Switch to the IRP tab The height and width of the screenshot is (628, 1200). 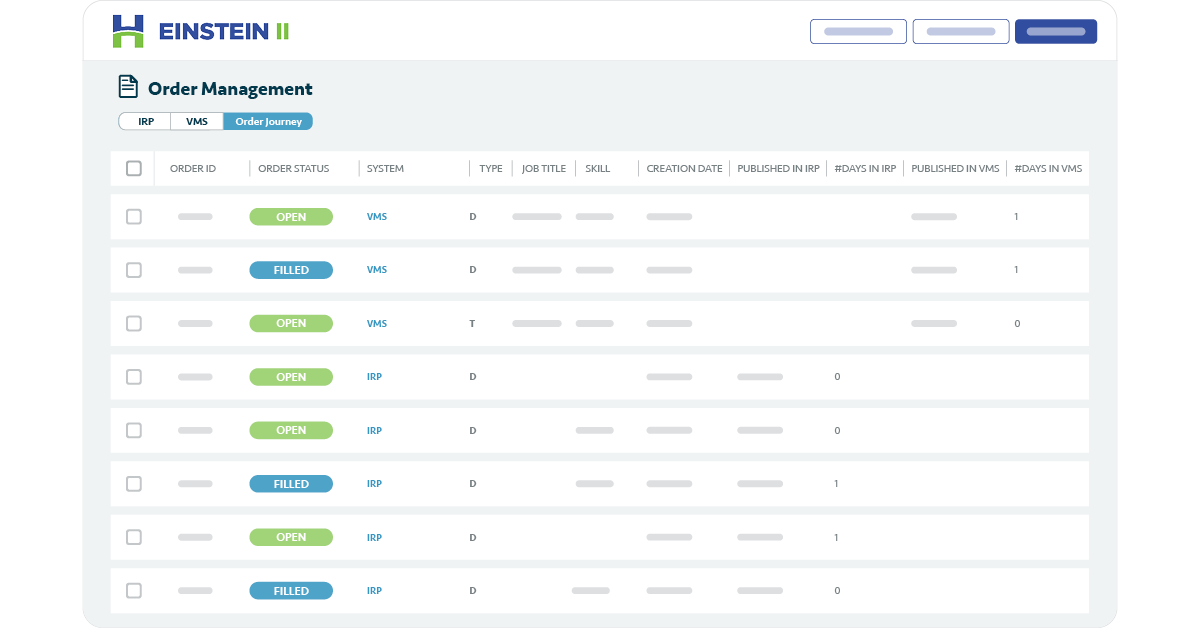click(x=146, y=121)
